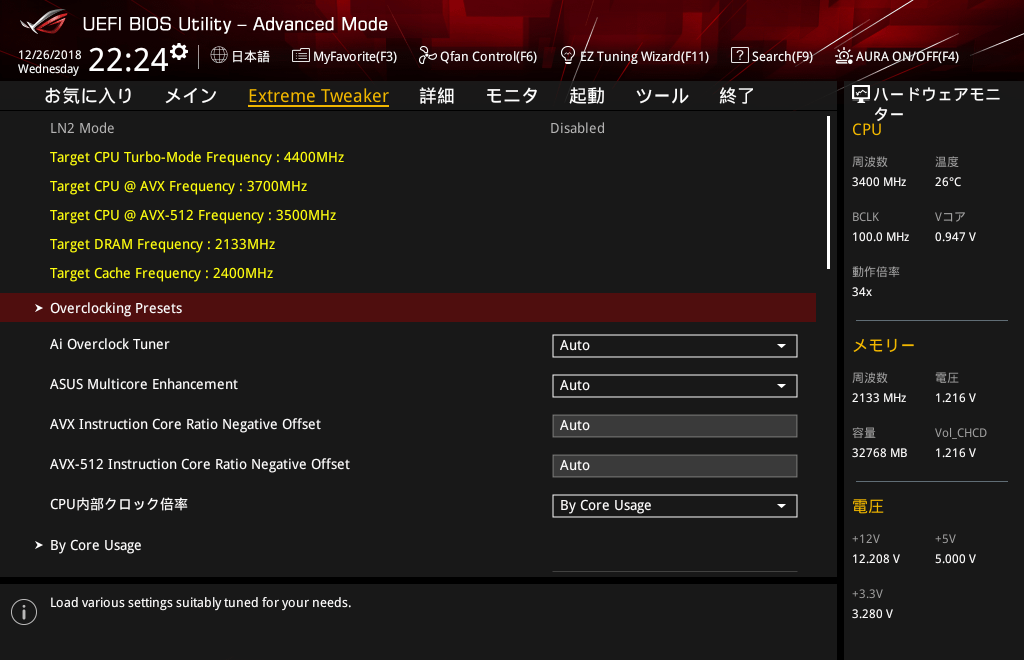The image size is (1024, 660).
Task: Expand the By Core Usage submenu
Action: (408, 544)
